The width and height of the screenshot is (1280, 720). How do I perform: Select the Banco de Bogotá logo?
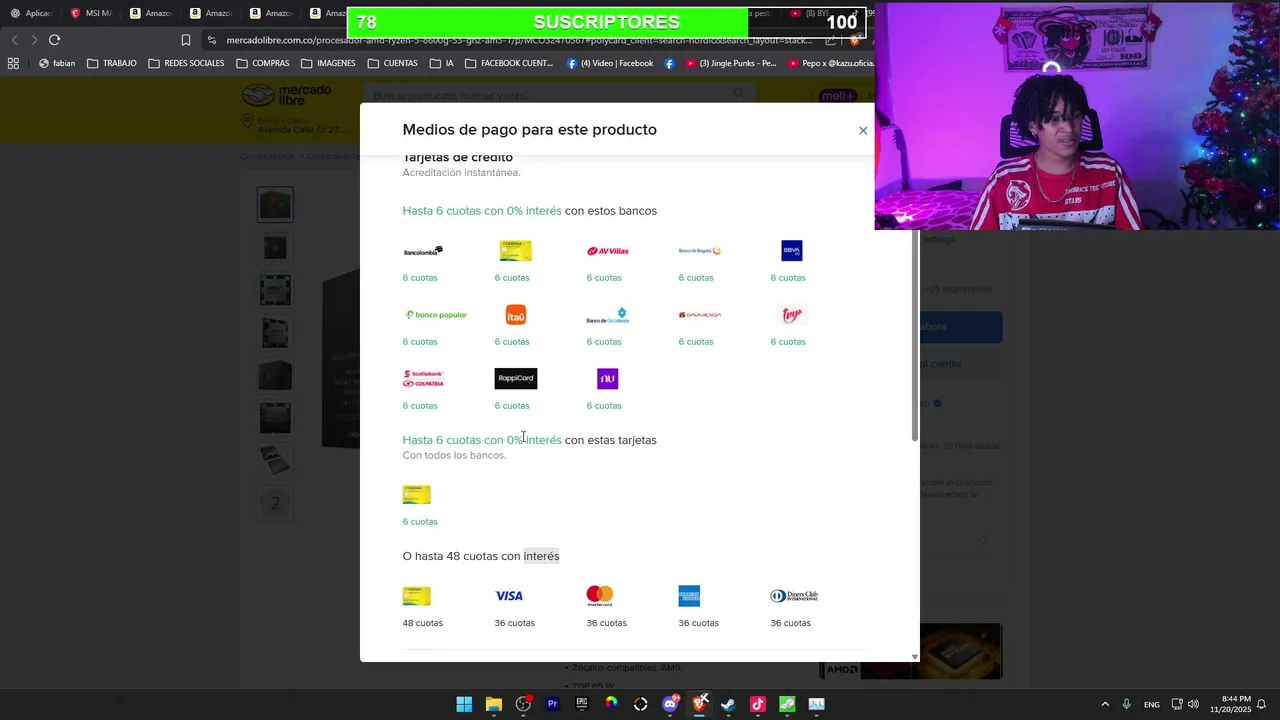point(700,251)
